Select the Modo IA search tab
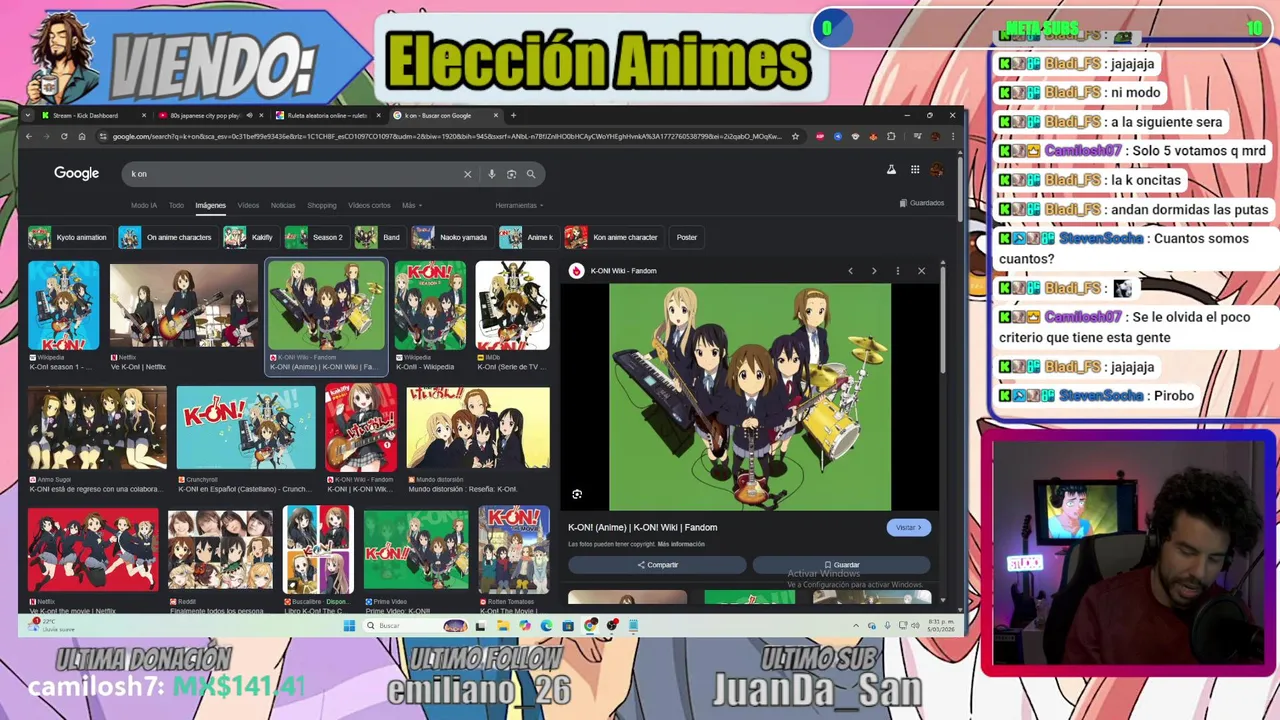 click(x=144, y=205)
